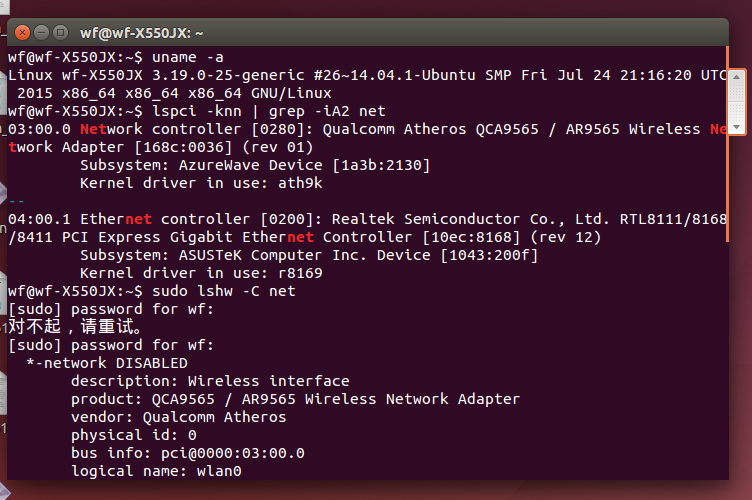
Task: Click the r8169 kernel driver name
Action: (300, 273)
